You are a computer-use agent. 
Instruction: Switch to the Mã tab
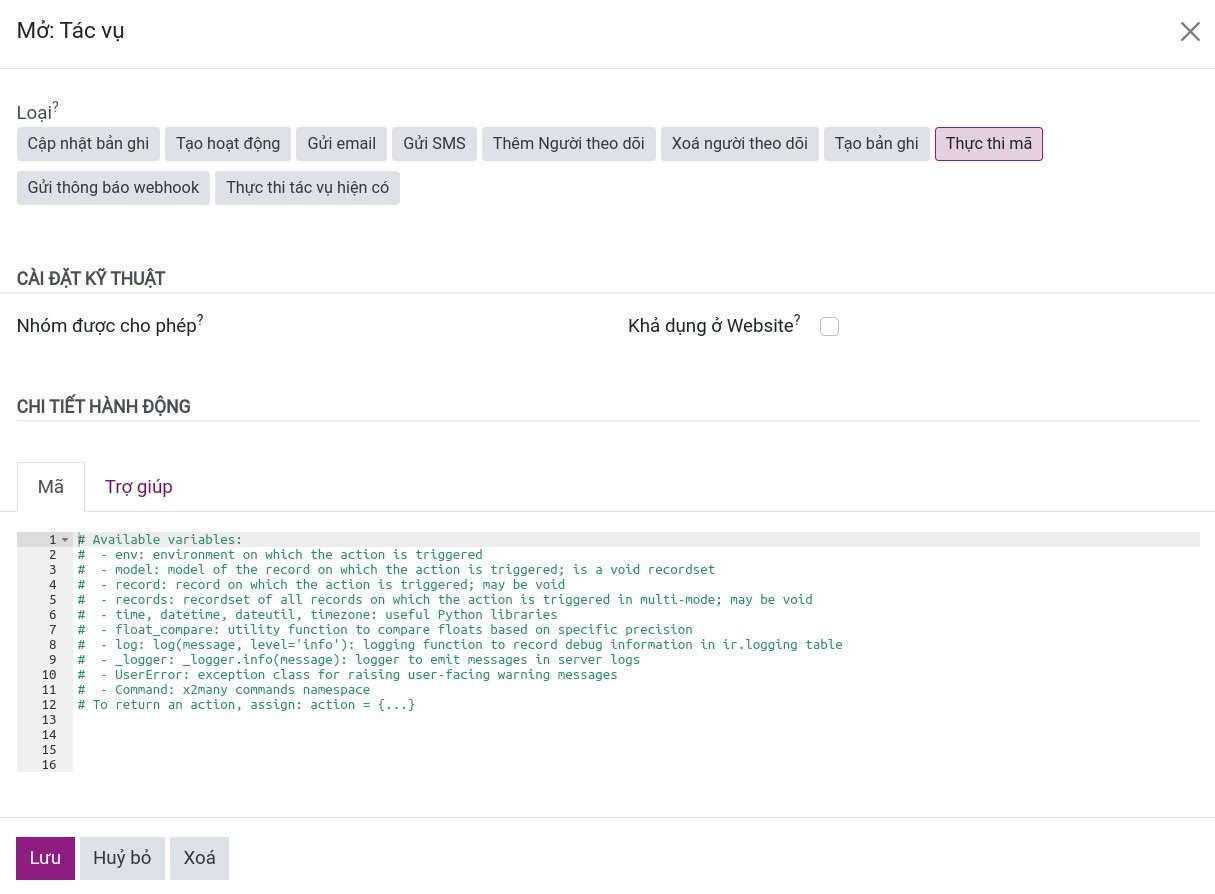click(51, 487)
